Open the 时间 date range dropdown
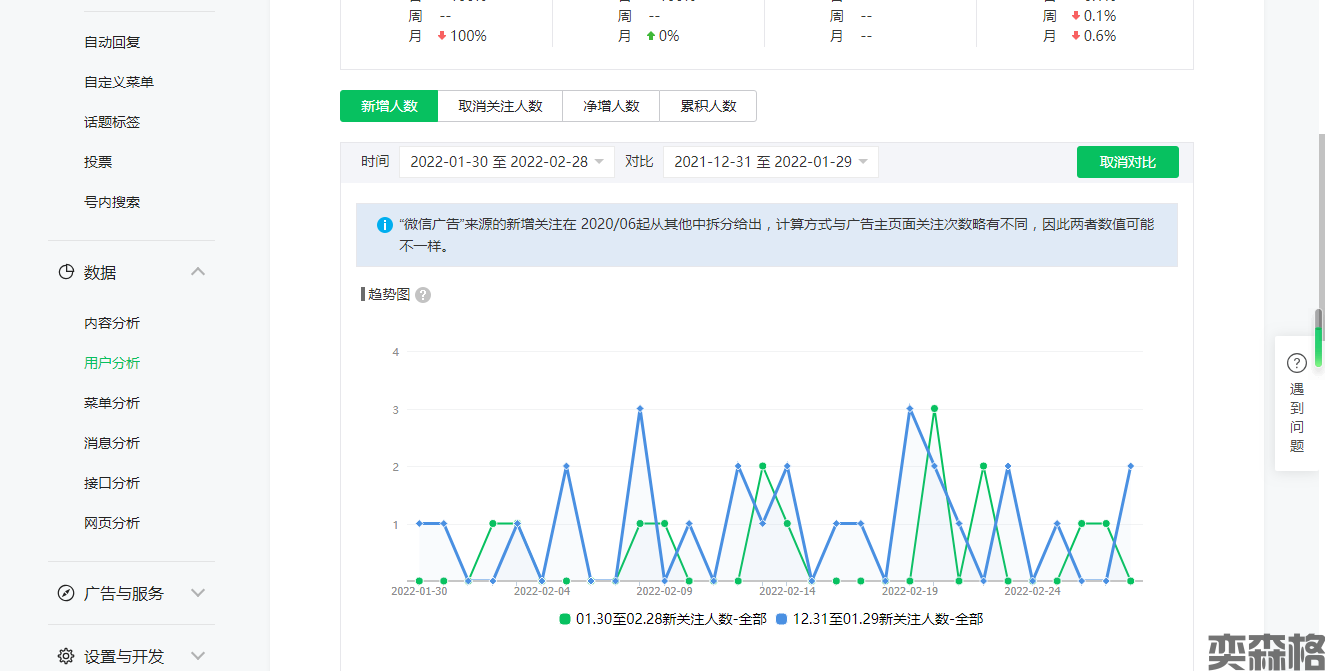 click(507, 162)
